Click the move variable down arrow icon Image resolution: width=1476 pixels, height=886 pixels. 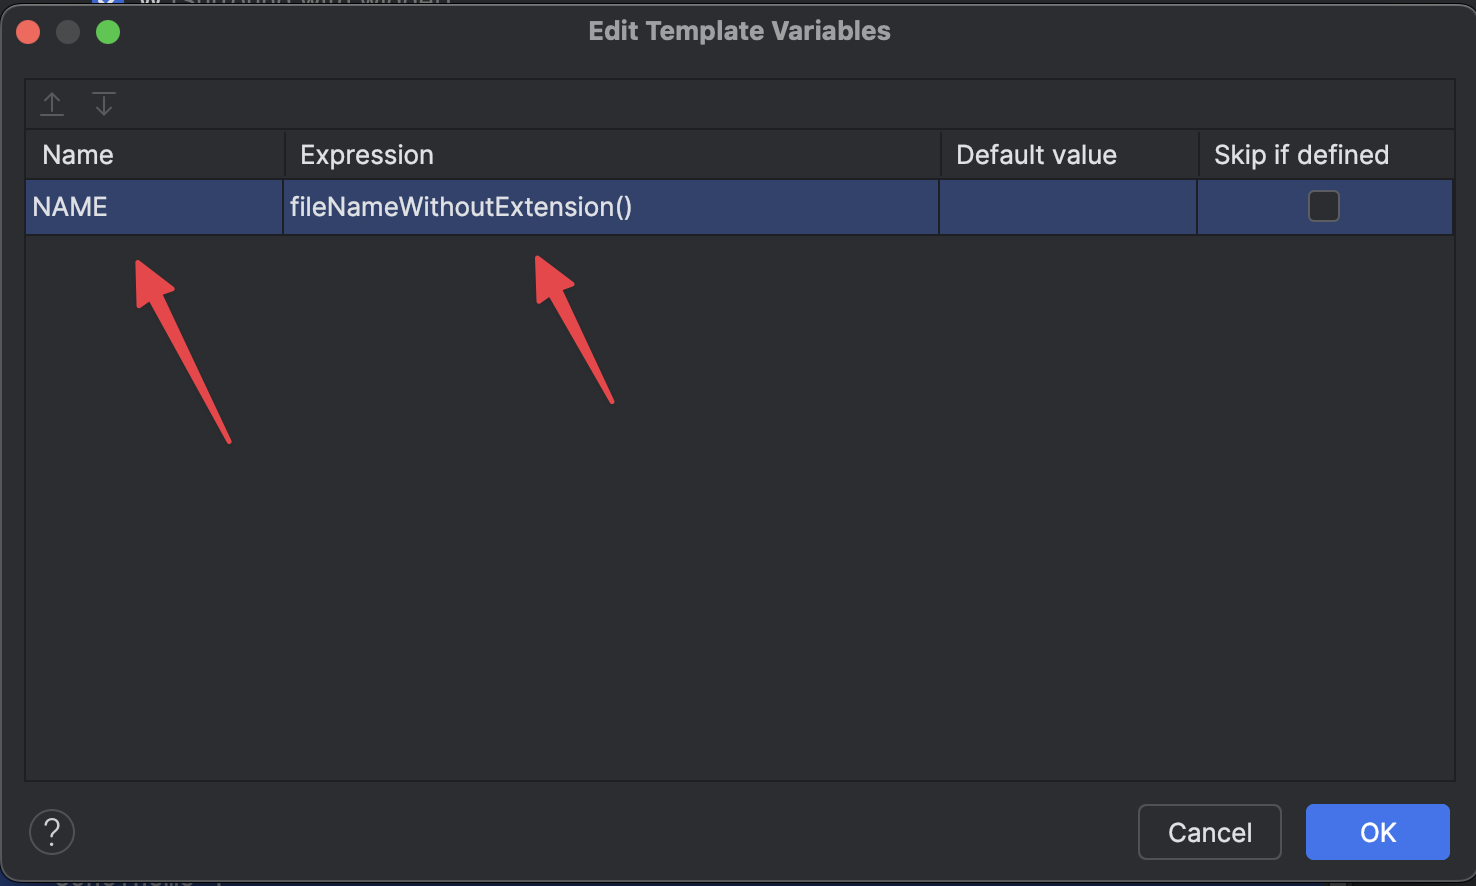[104, 103]
